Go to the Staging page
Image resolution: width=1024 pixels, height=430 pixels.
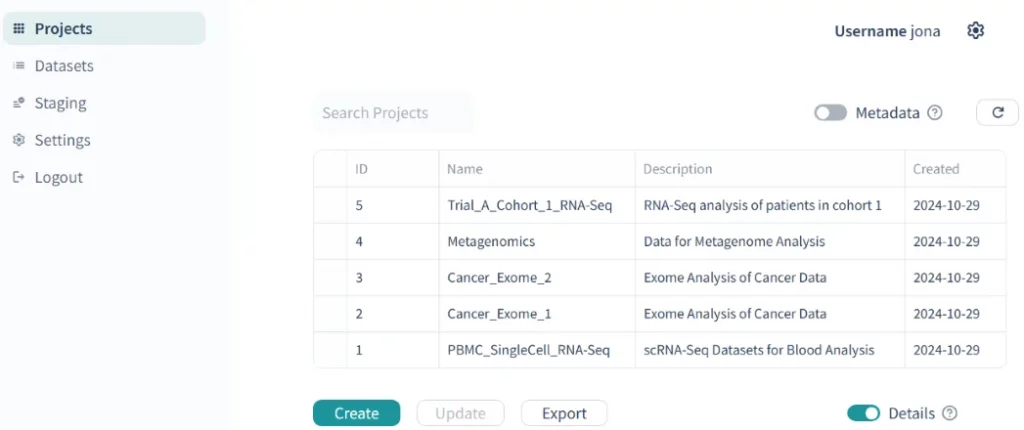click(x=60, y=103)
